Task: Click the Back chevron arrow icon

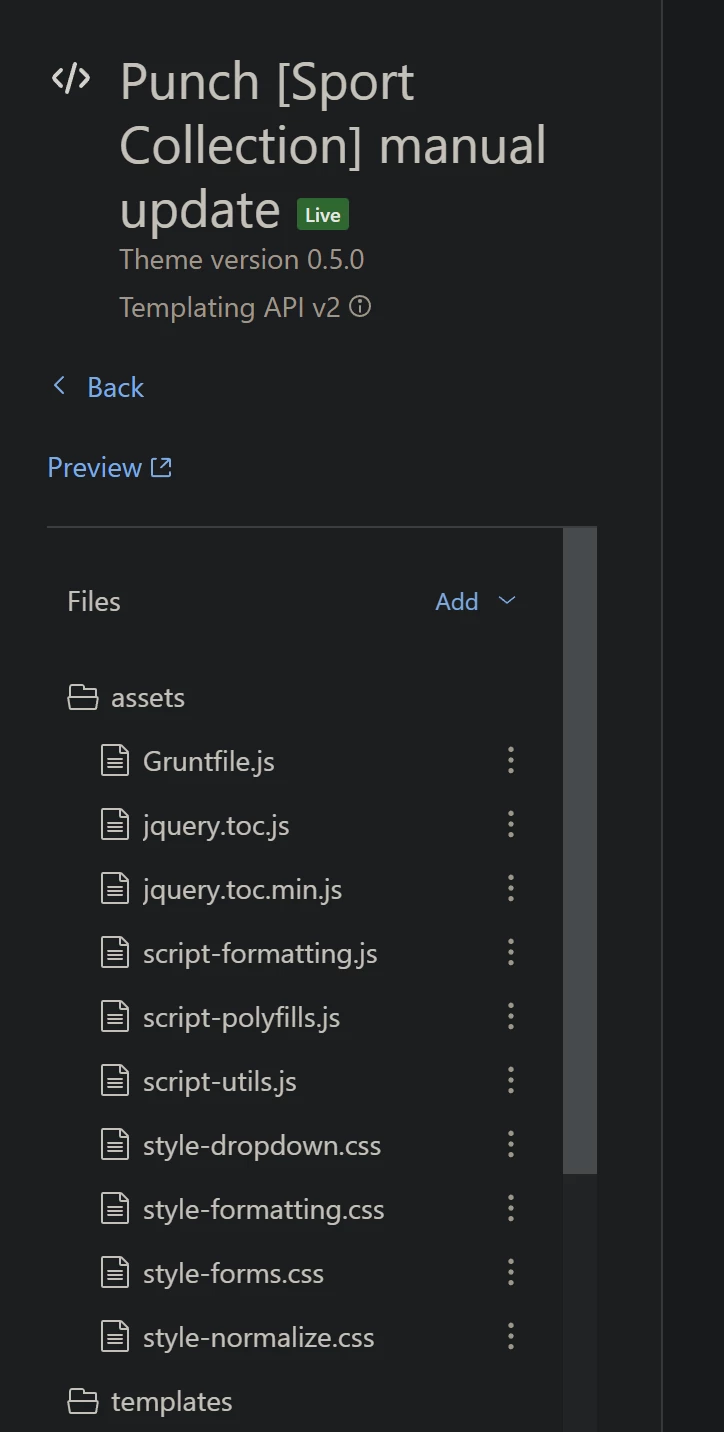Action: coord(59,386)
